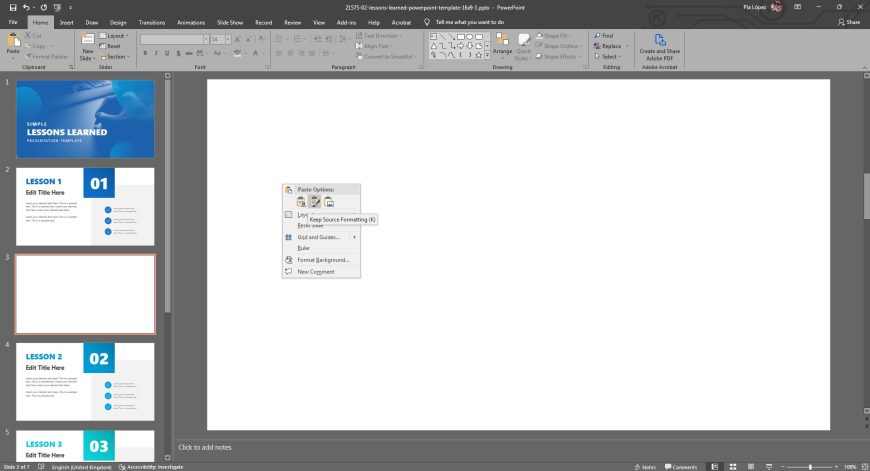Click Undo in the quick access toolbar
The image size is (870, 471).
pos(26,7)
